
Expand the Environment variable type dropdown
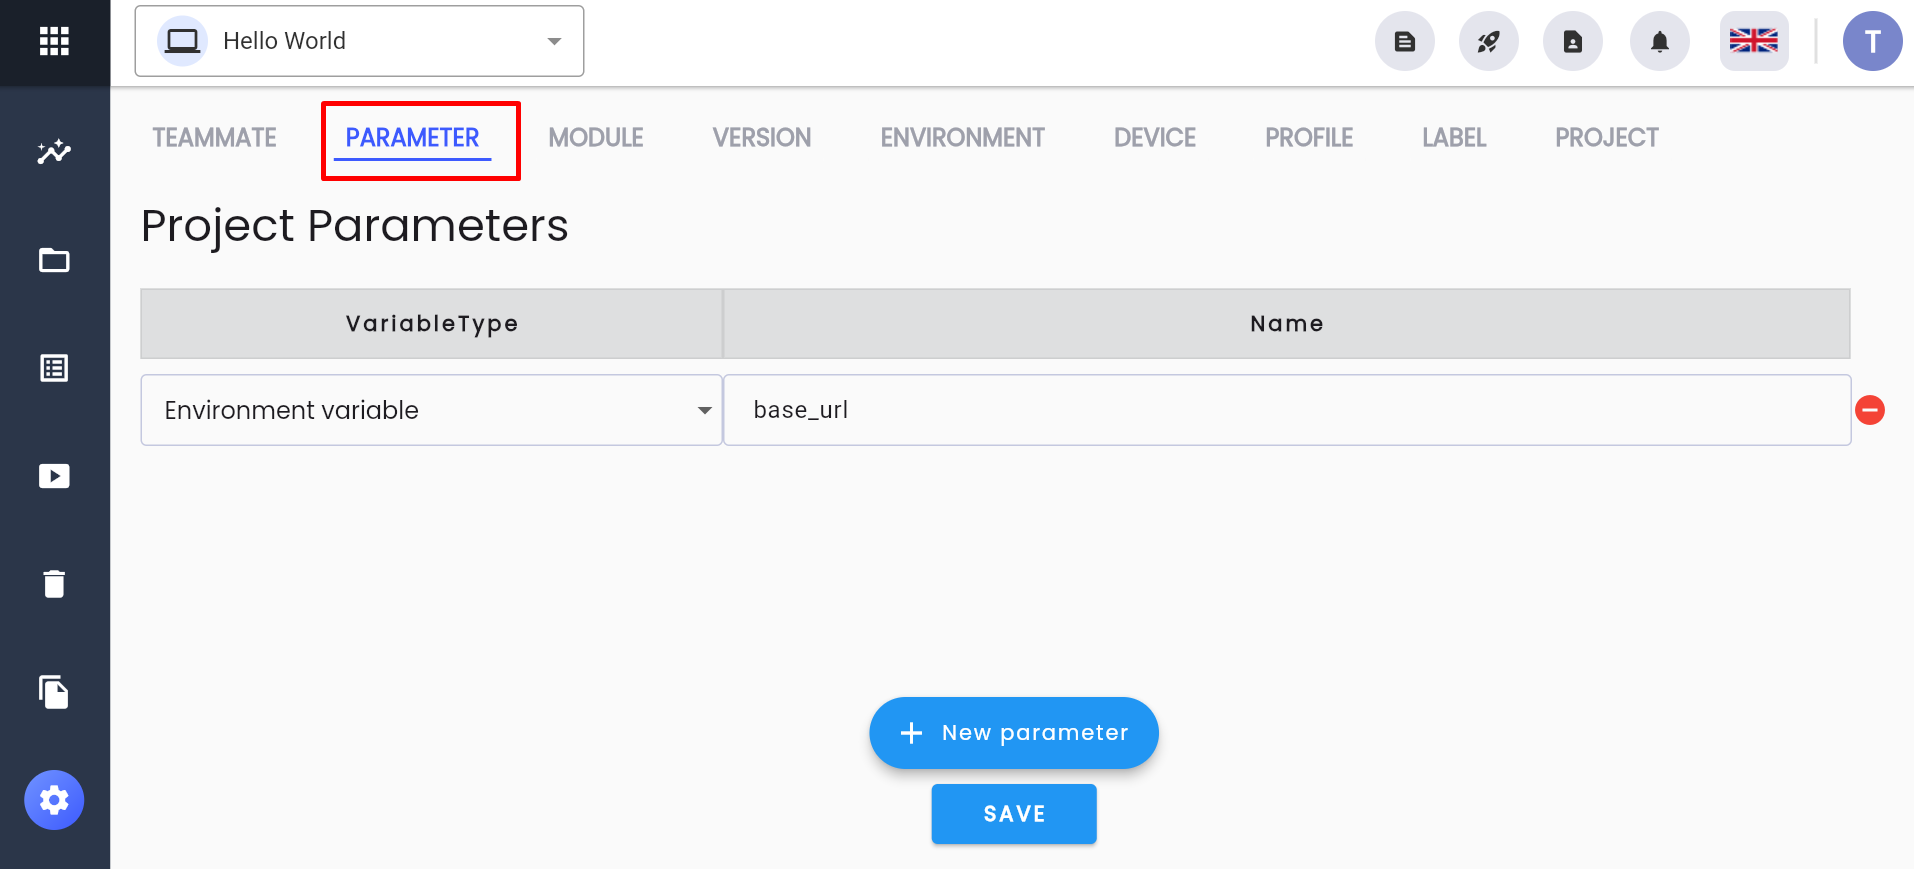[x=431, y=410]
